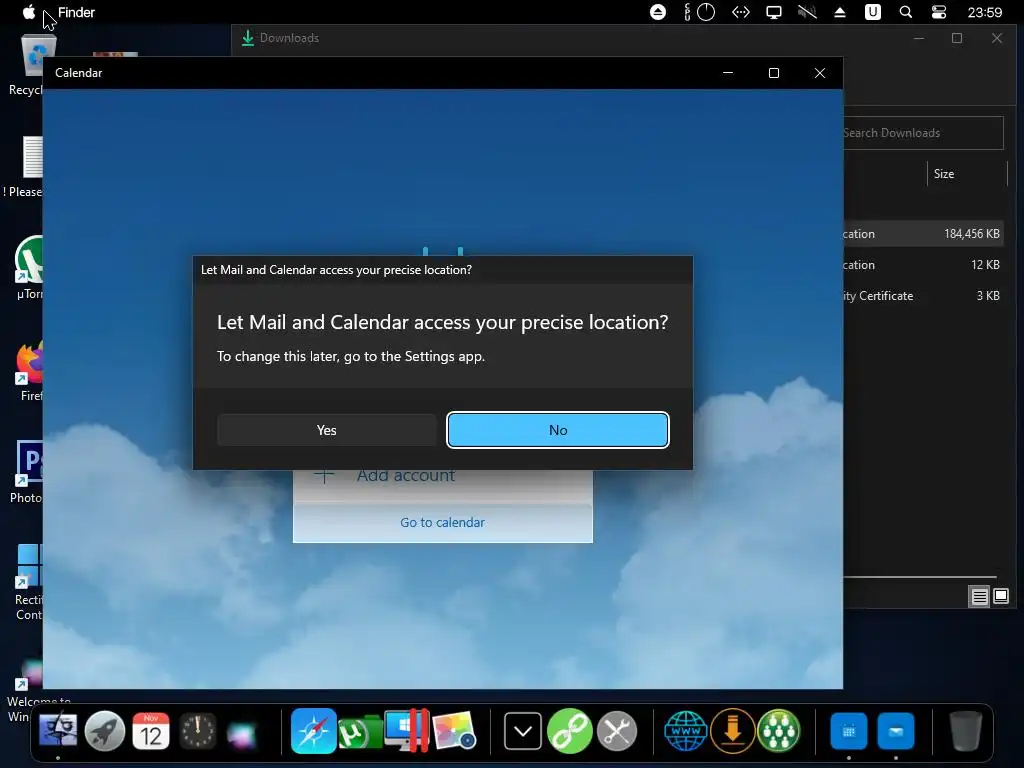Image resolution: width=1024 pixels, height=768 pixels.
Task: Open Control Center toggles icon
Action: point(938,12)
